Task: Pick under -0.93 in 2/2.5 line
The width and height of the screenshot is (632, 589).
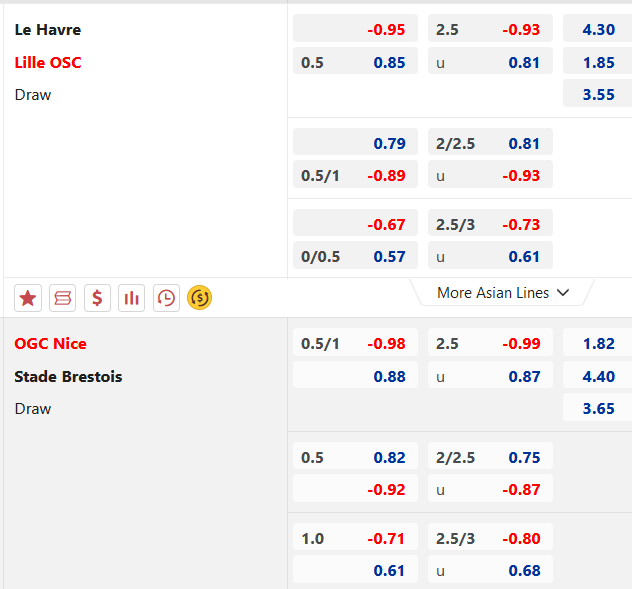Action: 490,174
